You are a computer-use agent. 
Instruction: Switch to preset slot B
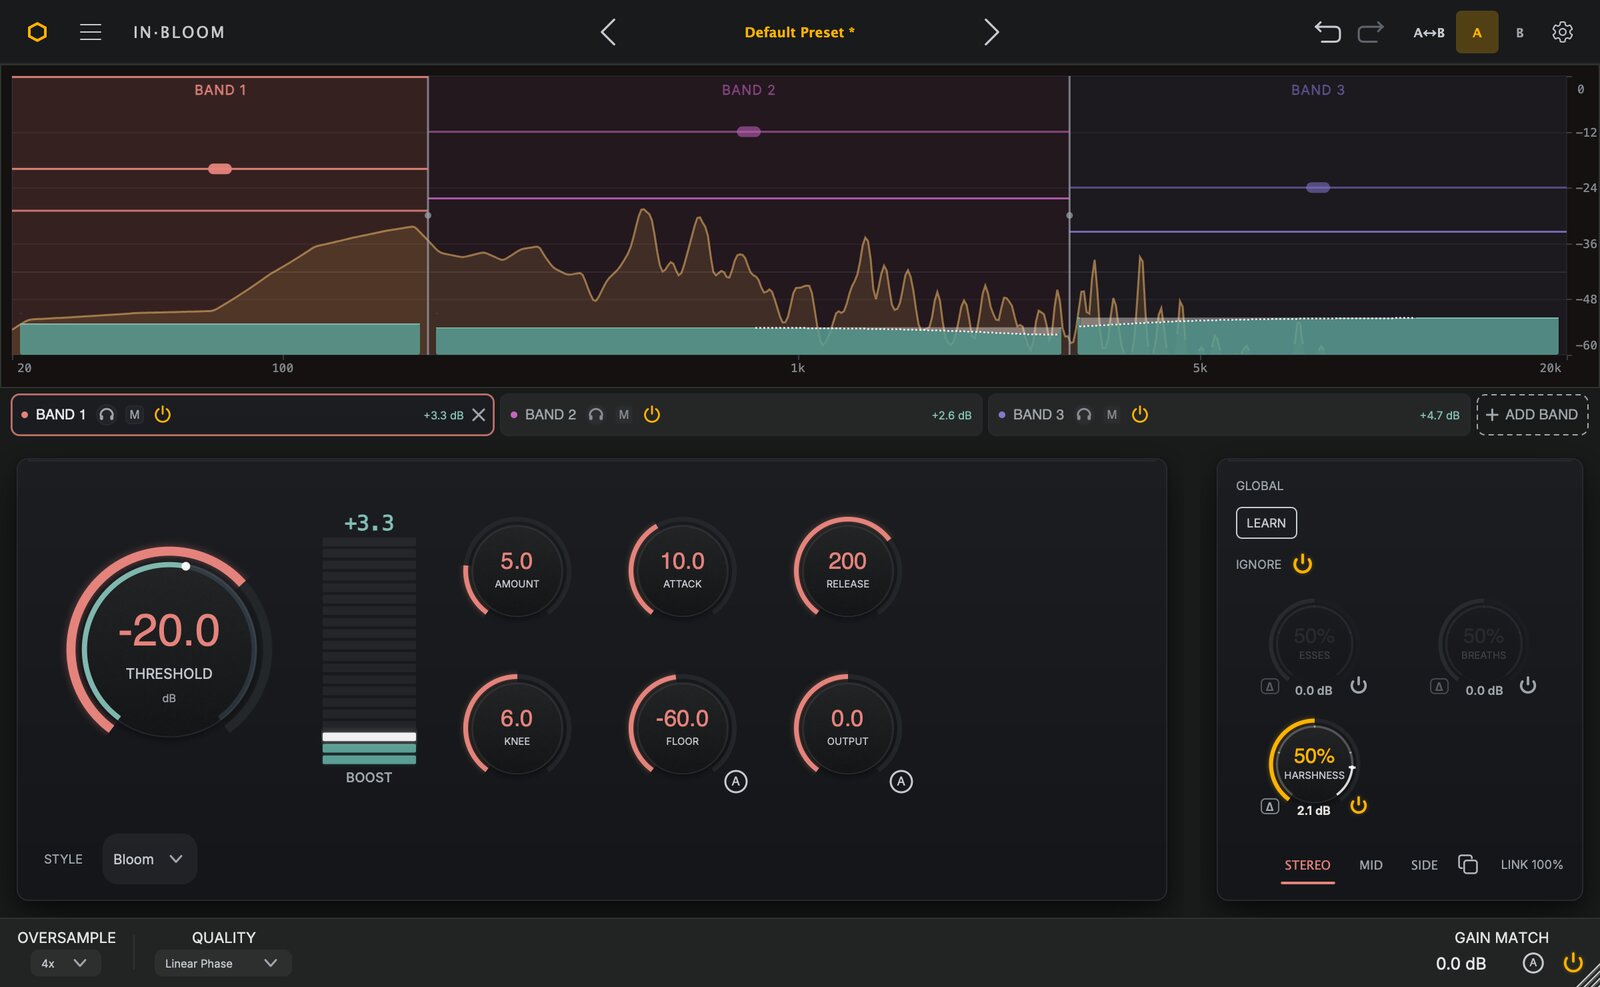1520,33
